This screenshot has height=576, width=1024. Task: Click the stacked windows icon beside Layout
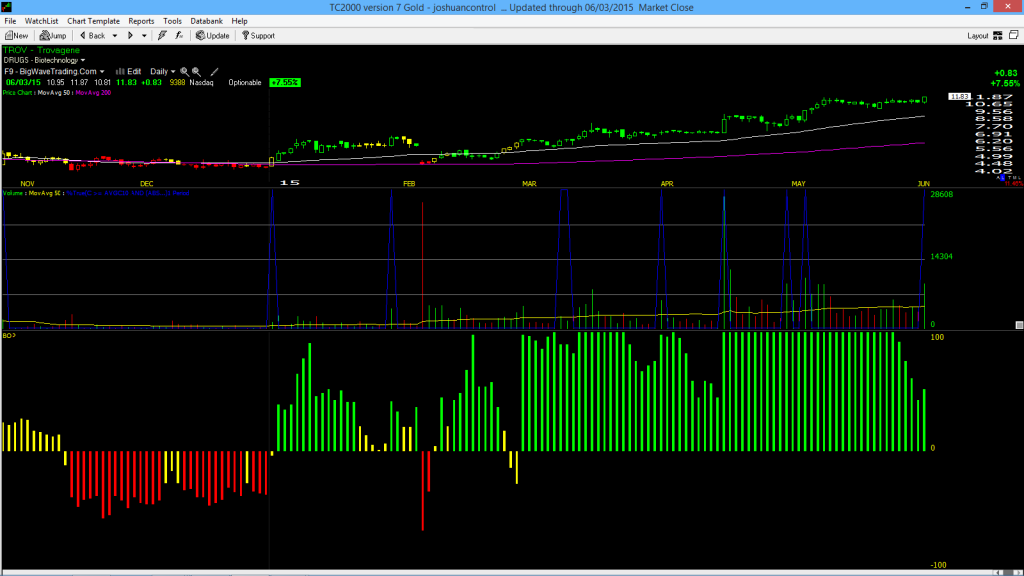1014,35
